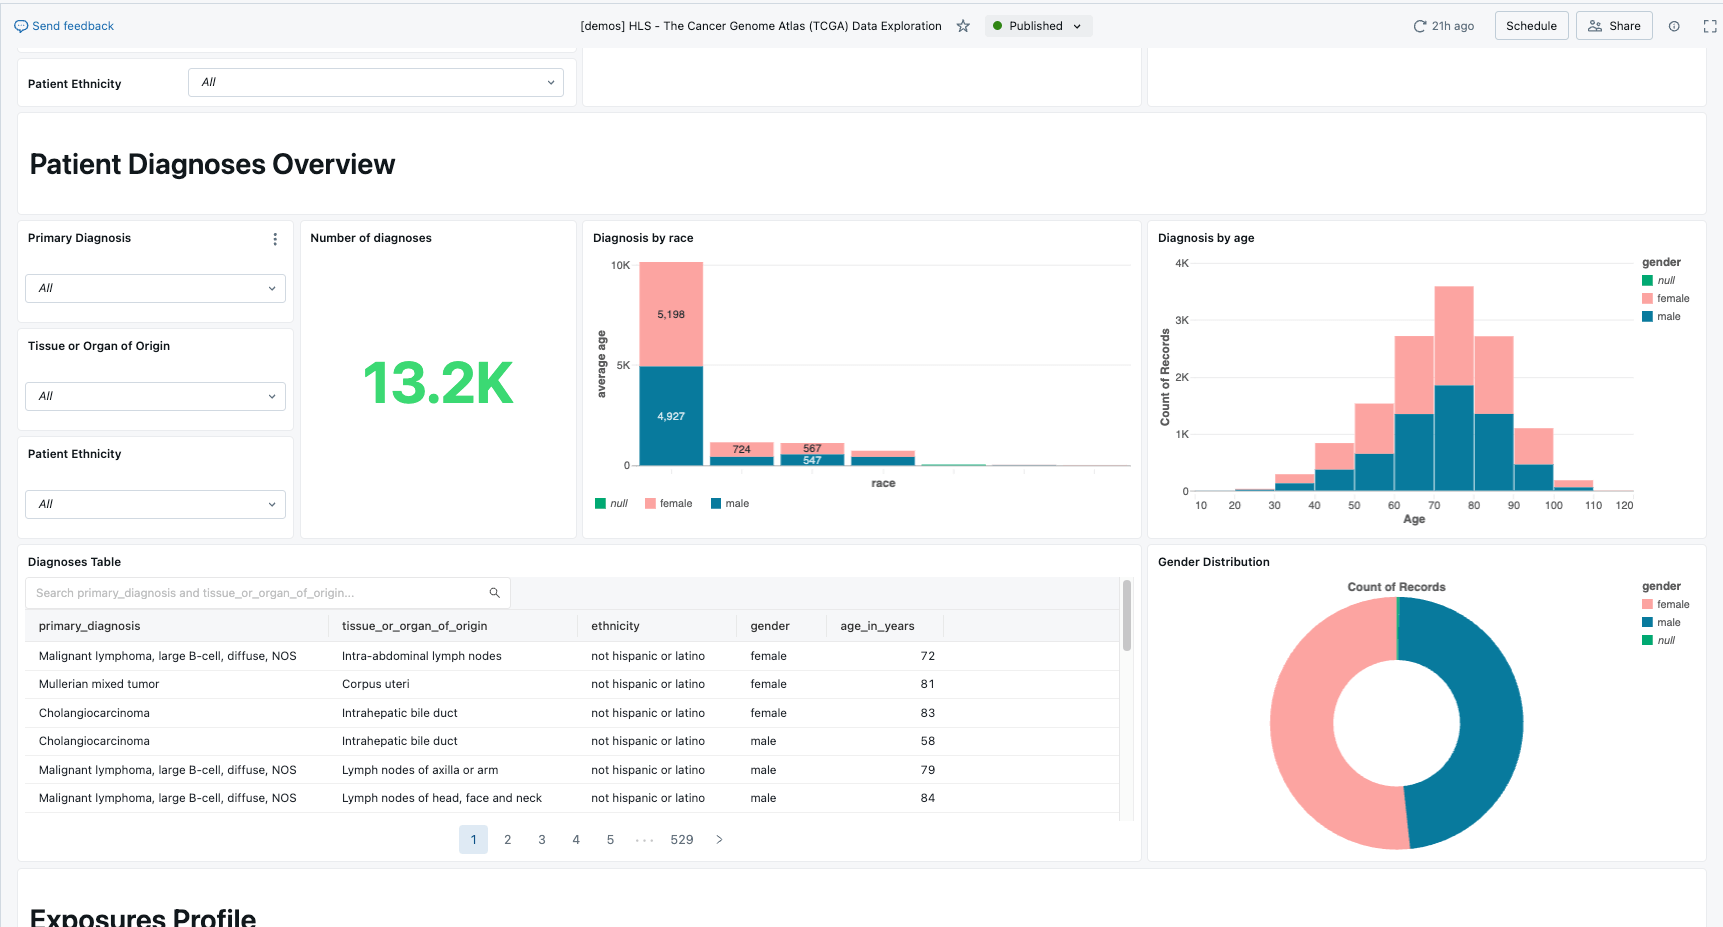Open options menu on Primary Diagnosis widget
Screen dimensions: 1723x927
[275, 239]
